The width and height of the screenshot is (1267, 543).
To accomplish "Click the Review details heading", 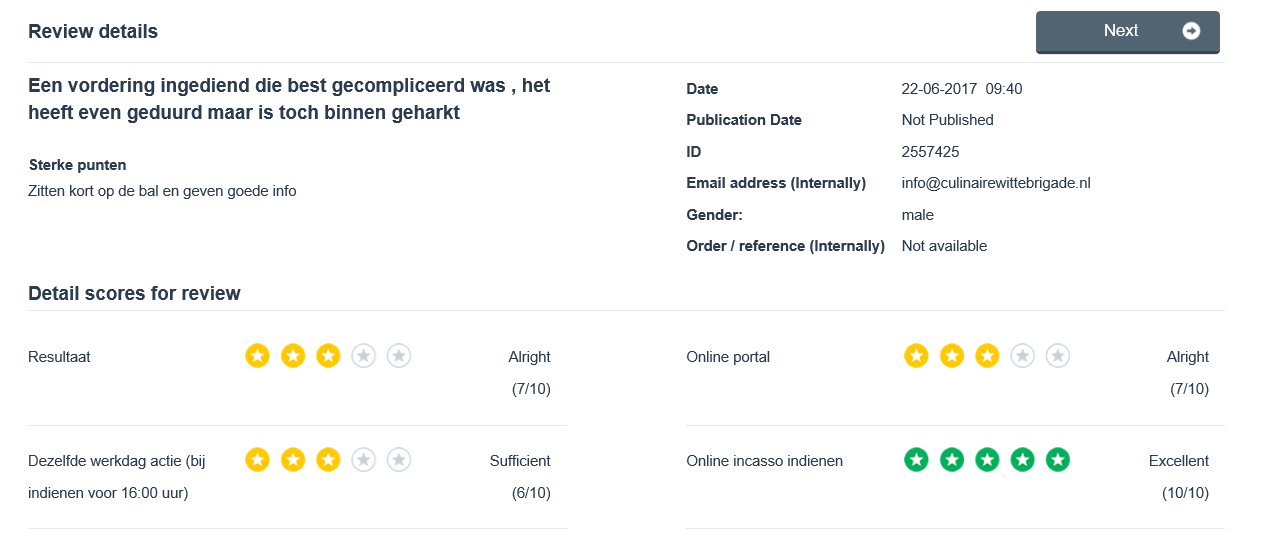I will 93,31.
